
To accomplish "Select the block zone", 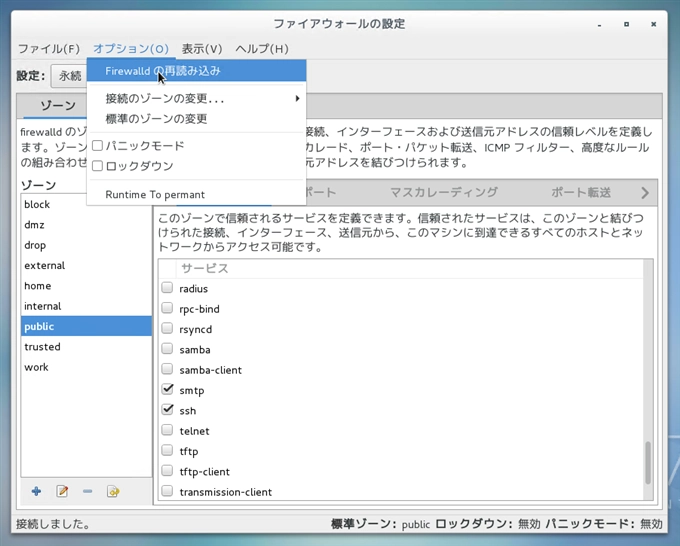I will click(x=86, y=204).
